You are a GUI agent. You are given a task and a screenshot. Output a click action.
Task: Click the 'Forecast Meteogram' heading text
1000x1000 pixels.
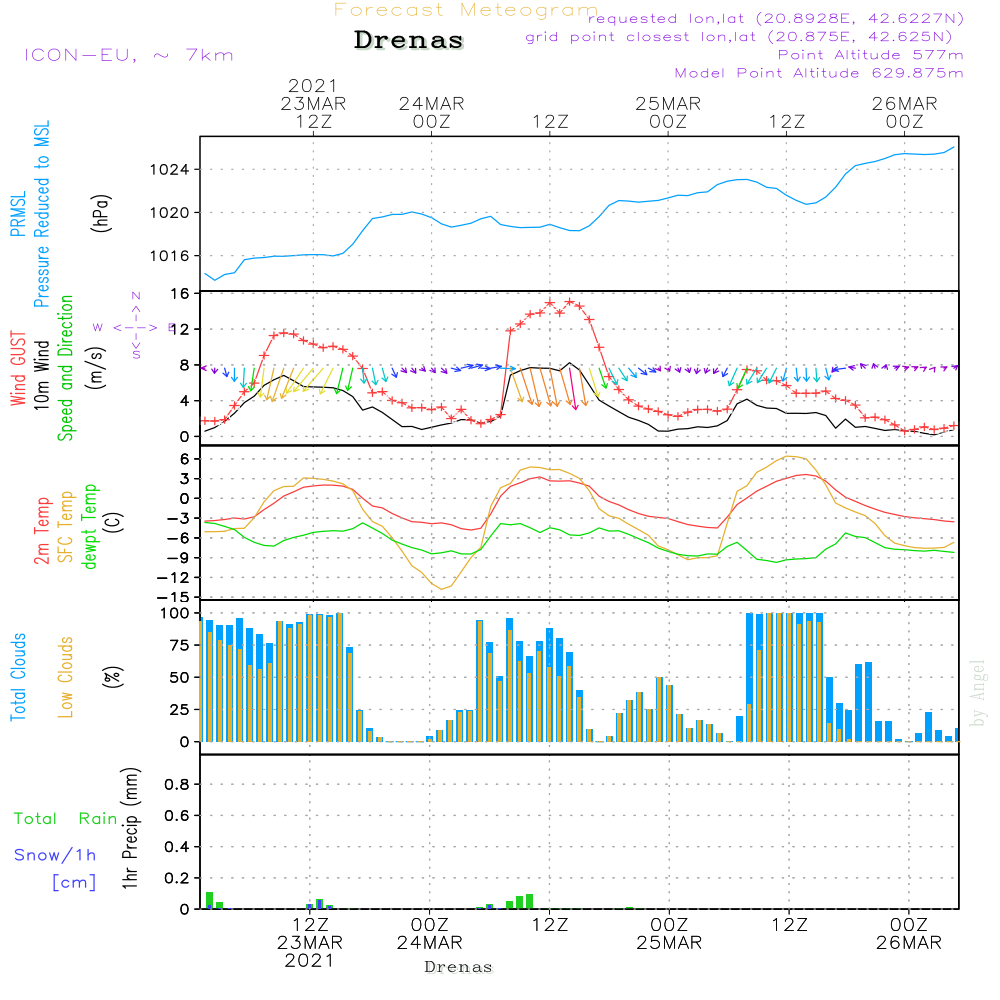coord(466,10)
